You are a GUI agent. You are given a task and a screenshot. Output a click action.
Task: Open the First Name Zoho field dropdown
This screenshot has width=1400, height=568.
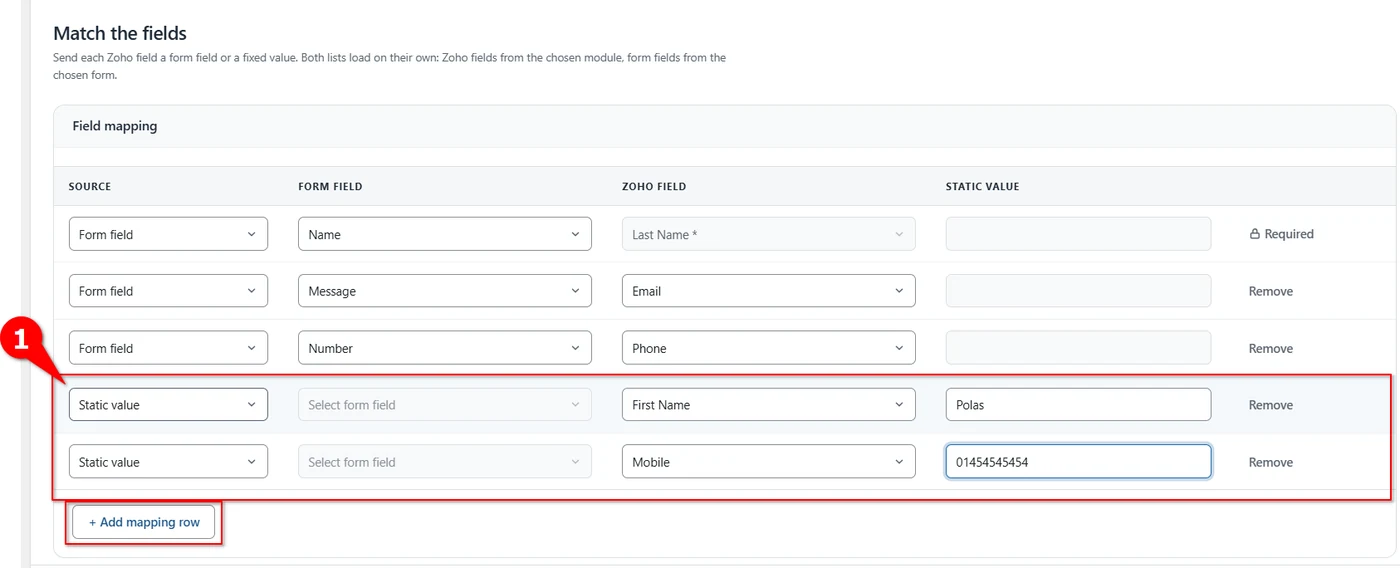(x=769, y=405)
